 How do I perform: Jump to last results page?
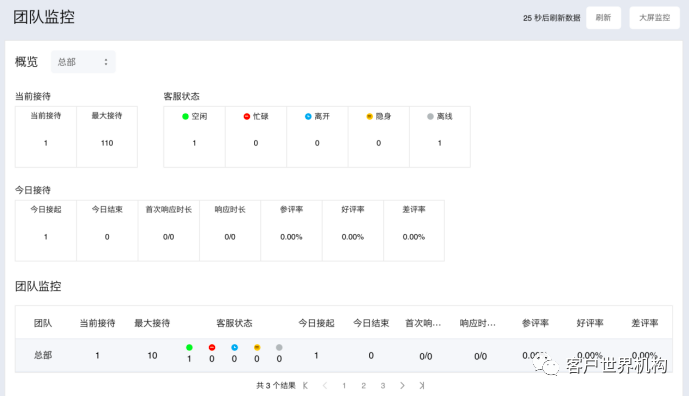(x=422, y=385)
